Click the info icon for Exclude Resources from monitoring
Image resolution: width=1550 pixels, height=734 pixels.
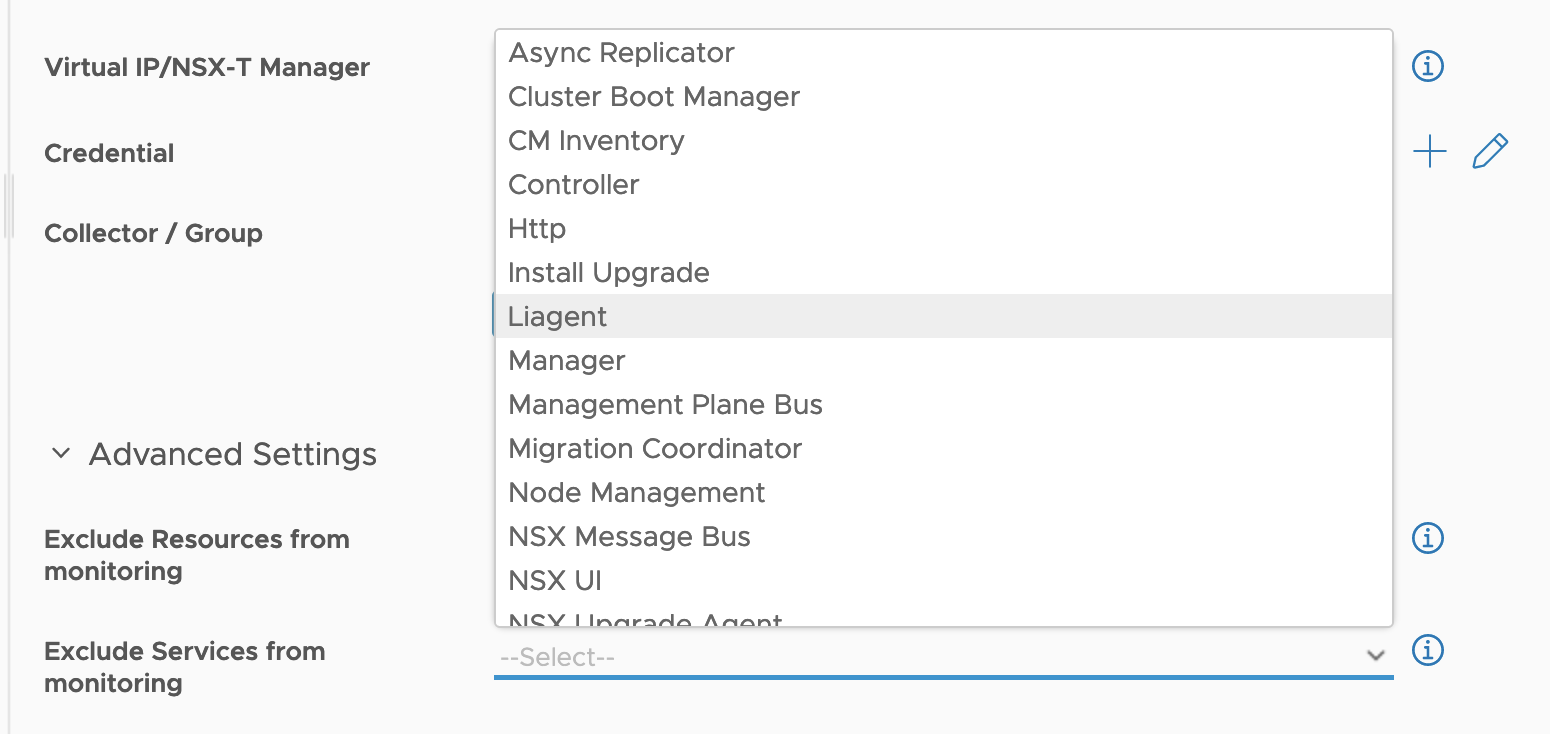coord(1427,538)
